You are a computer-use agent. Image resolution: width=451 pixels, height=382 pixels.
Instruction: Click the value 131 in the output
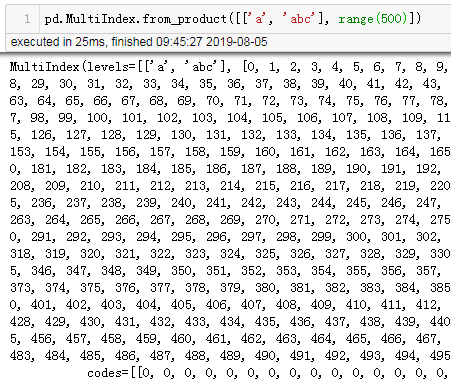pyautogui.click(x=216, y=135)
